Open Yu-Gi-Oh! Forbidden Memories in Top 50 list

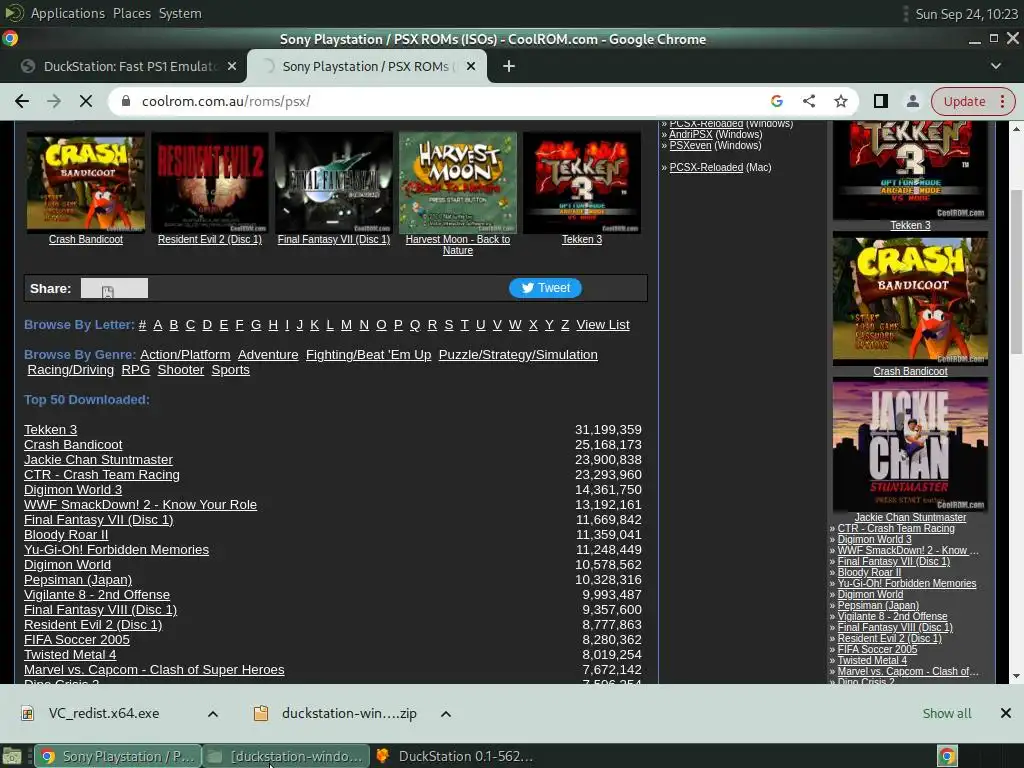116,550
